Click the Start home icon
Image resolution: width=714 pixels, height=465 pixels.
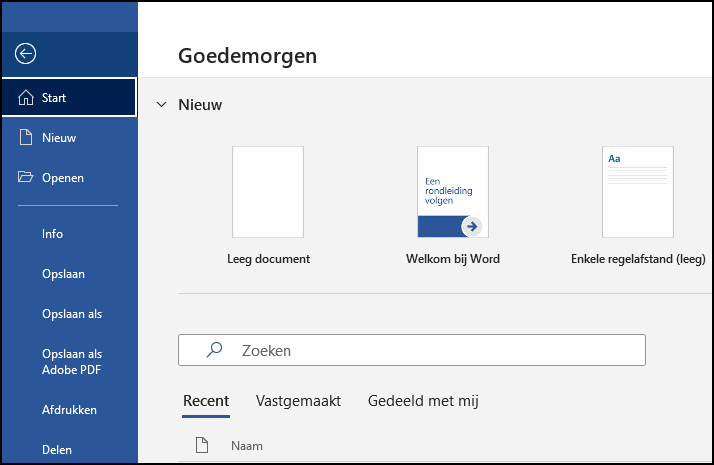[x=26, y=97]
